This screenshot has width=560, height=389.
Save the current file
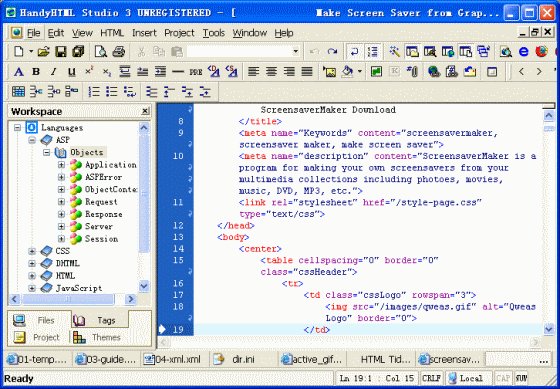click(61, 52)
